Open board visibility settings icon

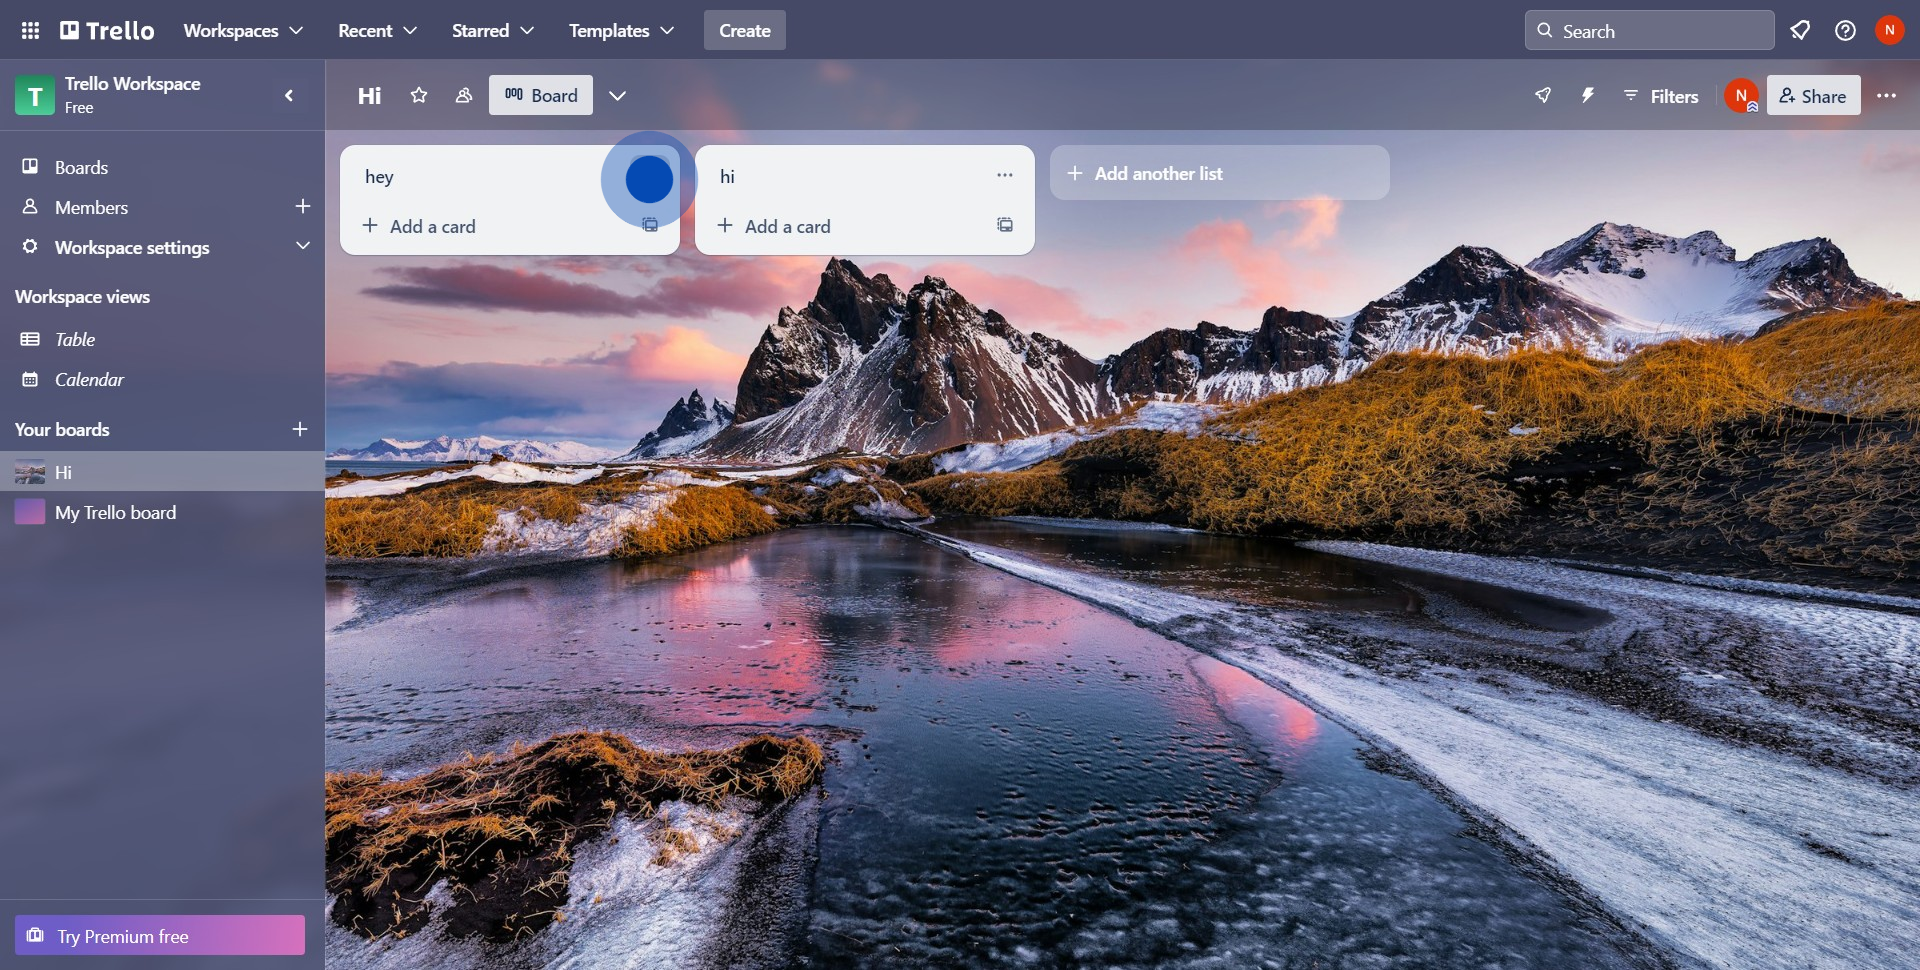[x=464, y=95]
